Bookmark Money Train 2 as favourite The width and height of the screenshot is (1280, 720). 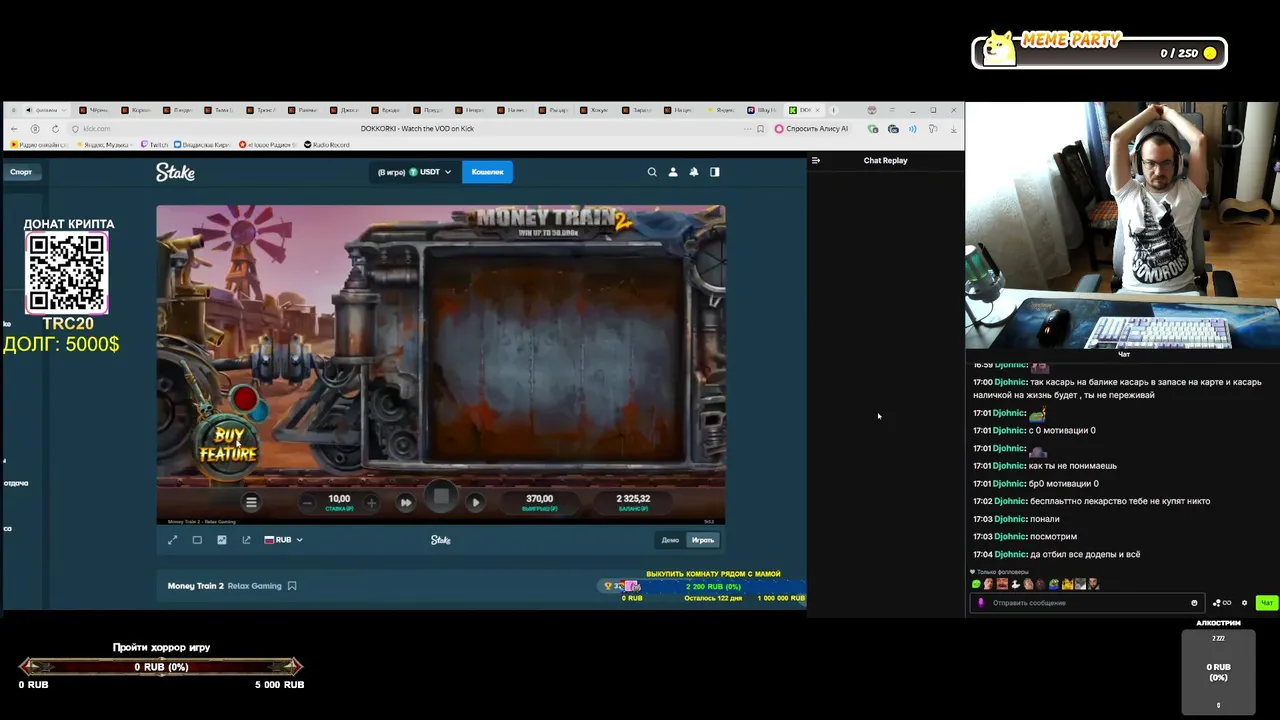pos(292,586)
